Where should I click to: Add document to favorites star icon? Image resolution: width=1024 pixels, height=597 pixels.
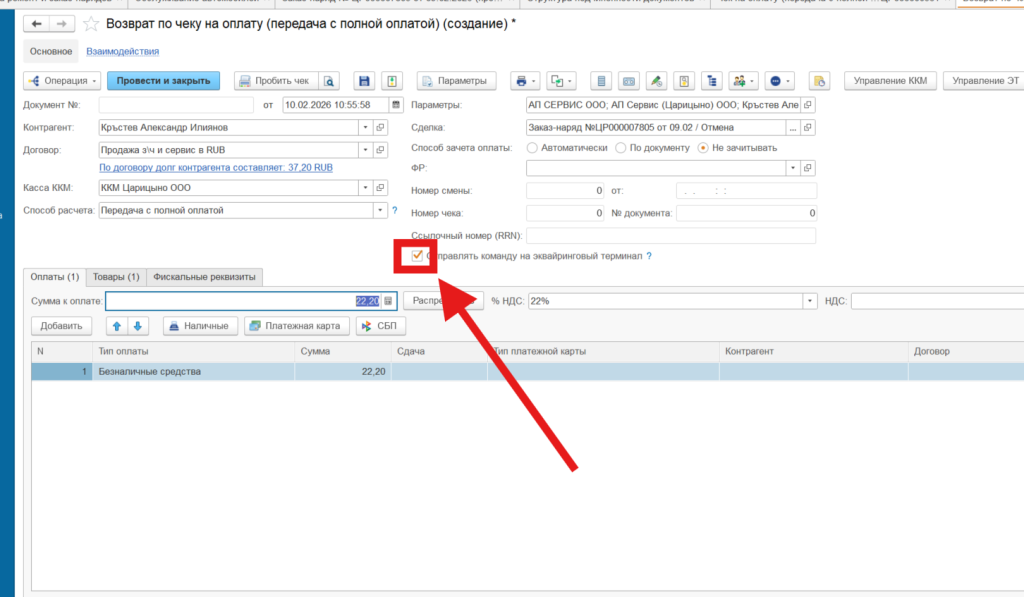point(91,23)
